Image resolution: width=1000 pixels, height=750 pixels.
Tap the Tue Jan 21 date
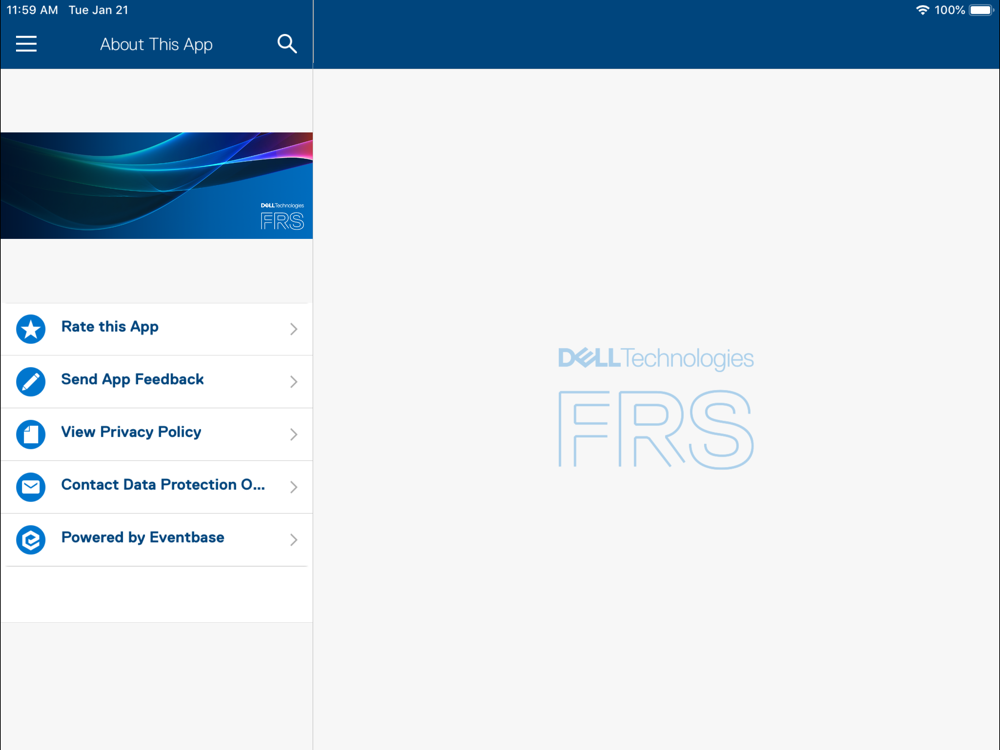(x=98, y=10)
